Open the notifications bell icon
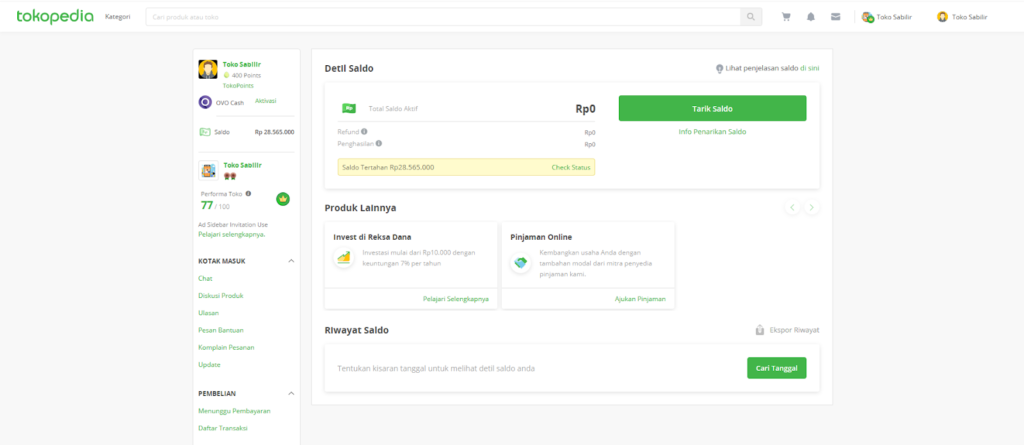 (x=810, y=17)
